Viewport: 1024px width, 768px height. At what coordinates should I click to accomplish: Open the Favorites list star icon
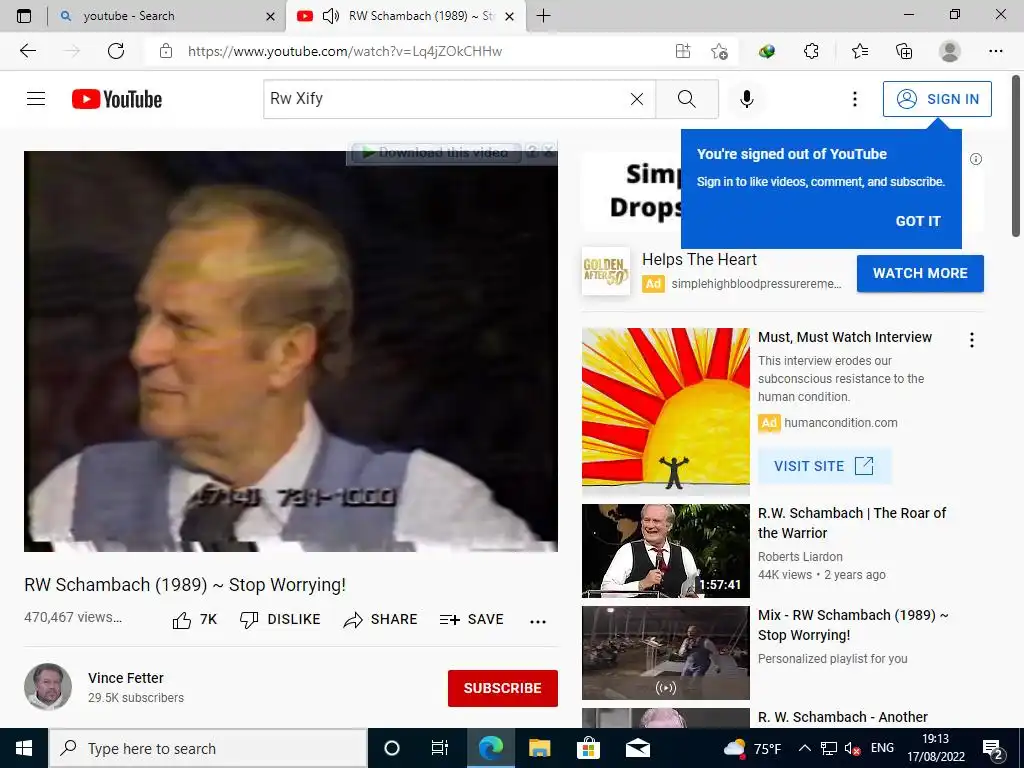859,51
